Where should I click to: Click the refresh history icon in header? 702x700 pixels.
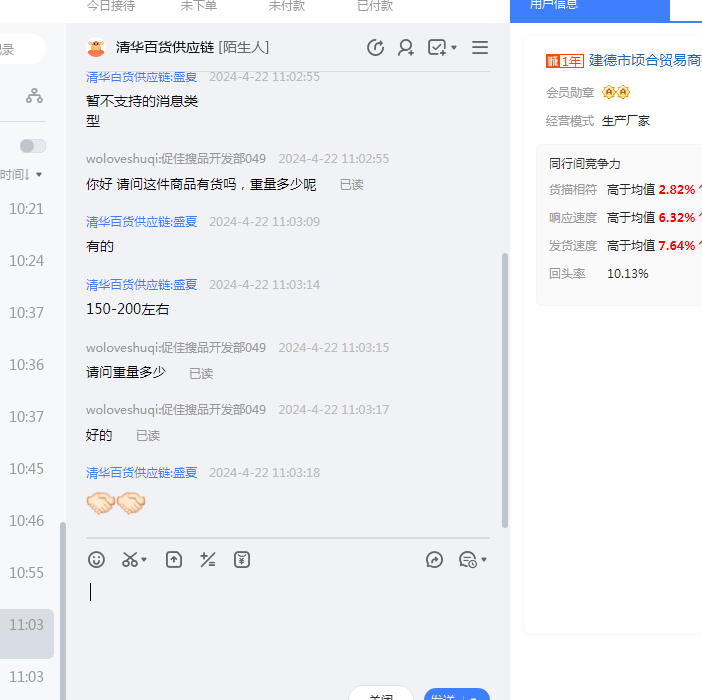pos(375,47)
